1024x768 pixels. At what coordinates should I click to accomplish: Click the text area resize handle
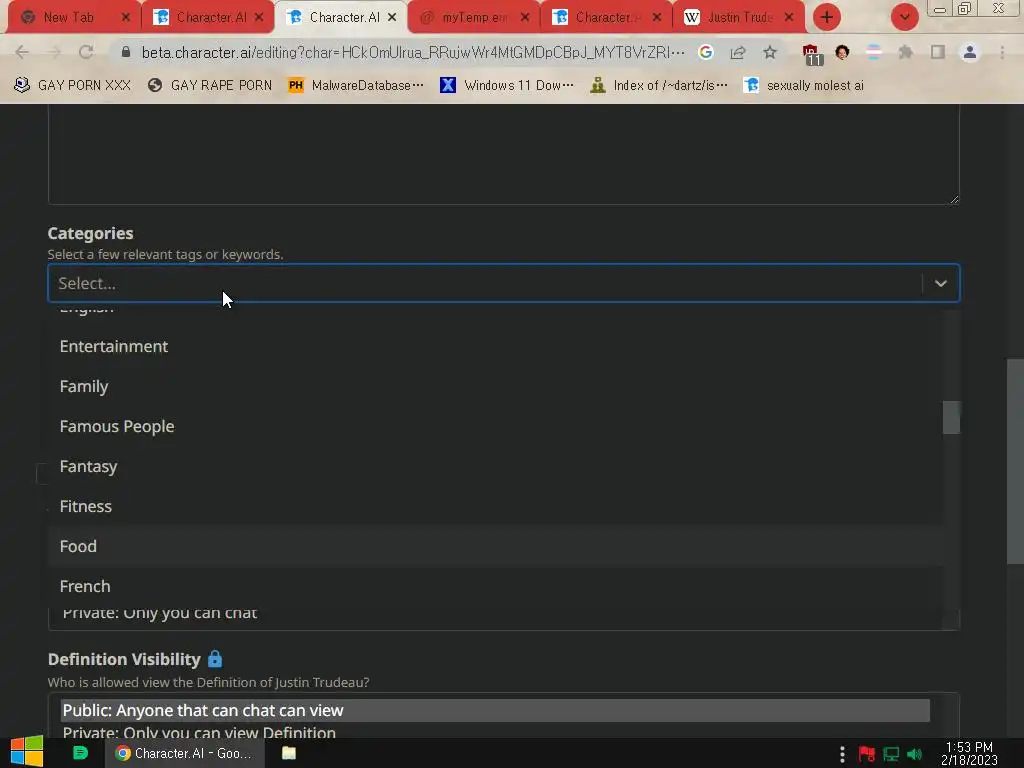[954, 199]
